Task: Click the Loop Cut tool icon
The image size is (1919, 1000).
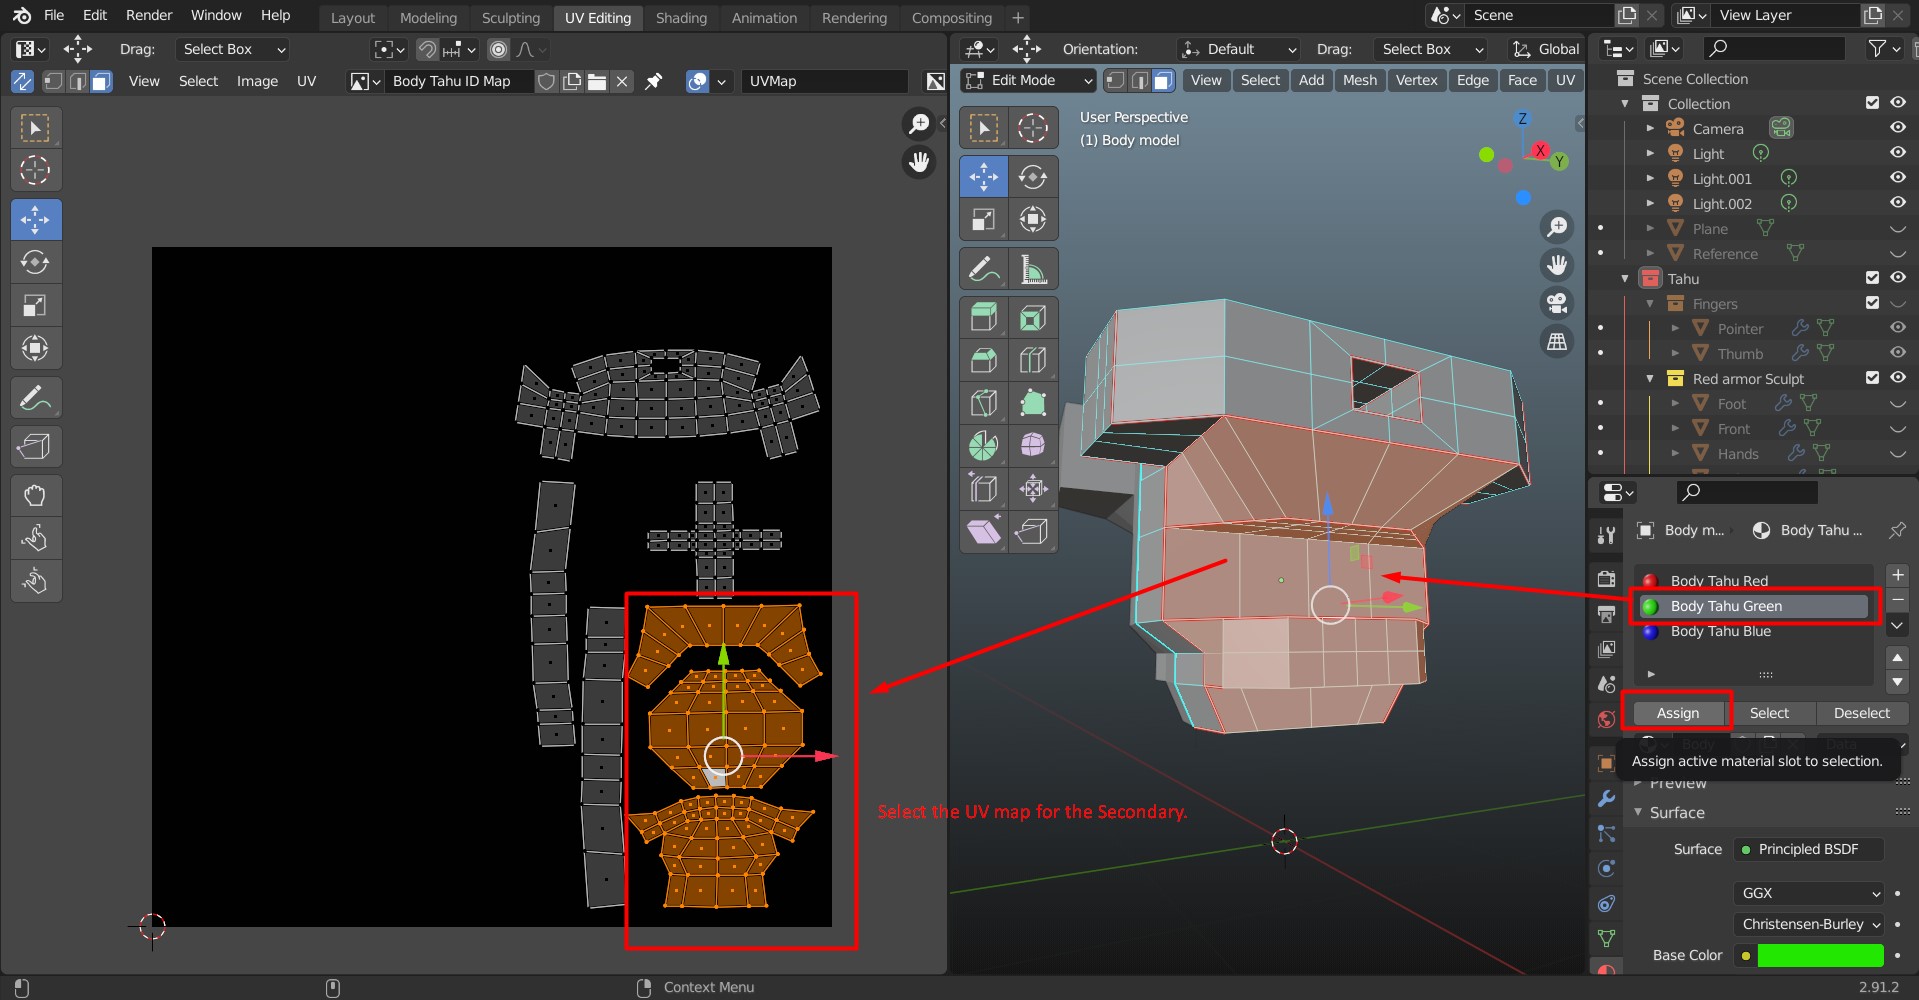Action: 1033,360
